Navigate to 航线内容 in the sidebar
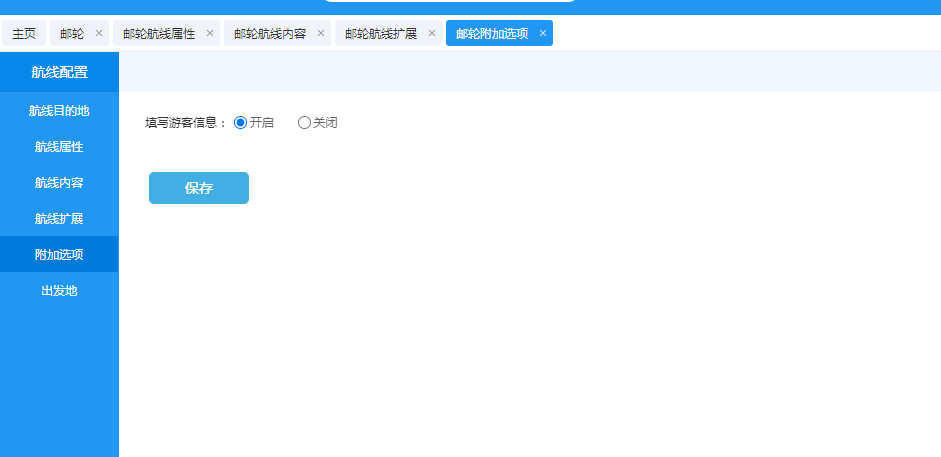This screenshot has height=457, width=941. coord(59,182)
